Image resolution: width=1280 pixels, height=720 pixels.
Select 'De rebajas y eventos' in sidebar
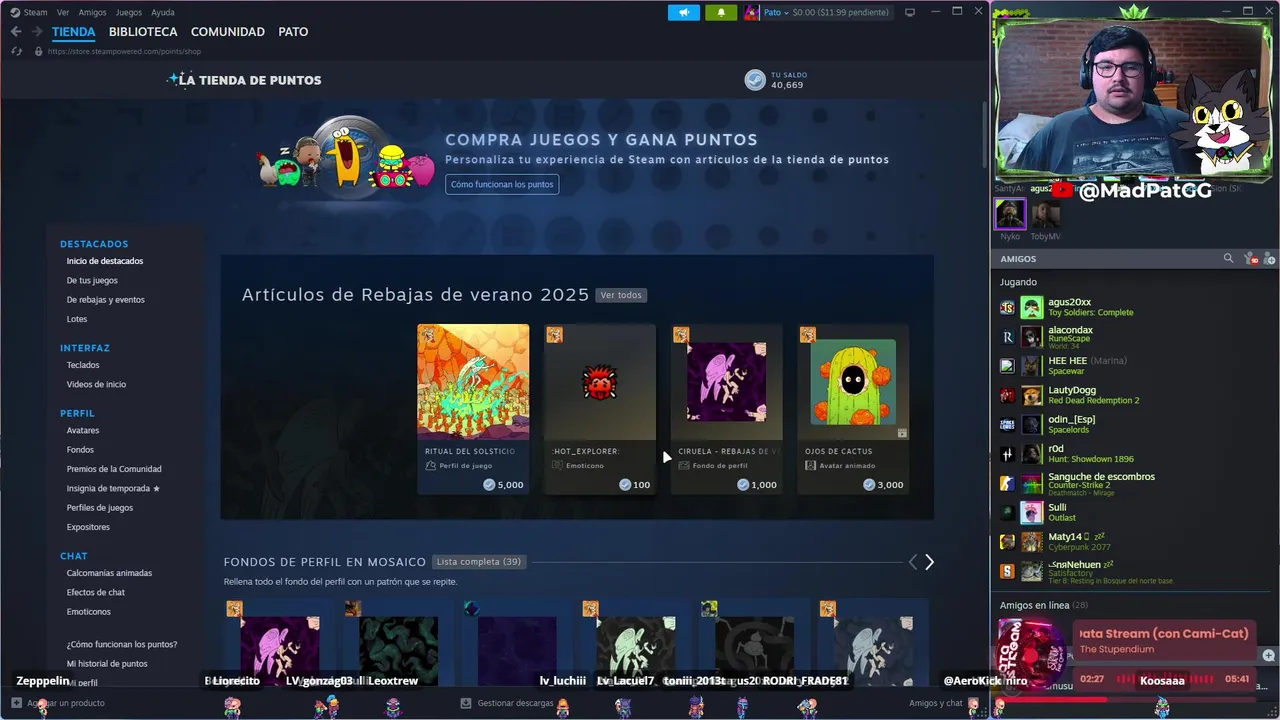[x=106, y=300]
